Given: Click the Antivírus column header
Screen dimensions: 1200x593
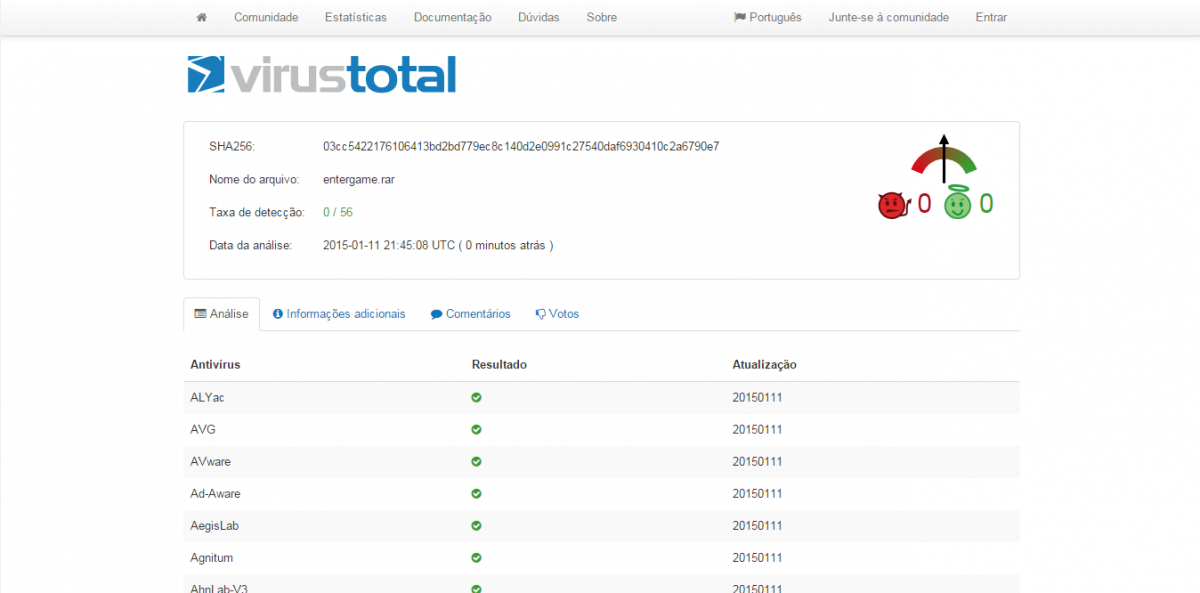Looking at the screenshot, I should [215, 364].
